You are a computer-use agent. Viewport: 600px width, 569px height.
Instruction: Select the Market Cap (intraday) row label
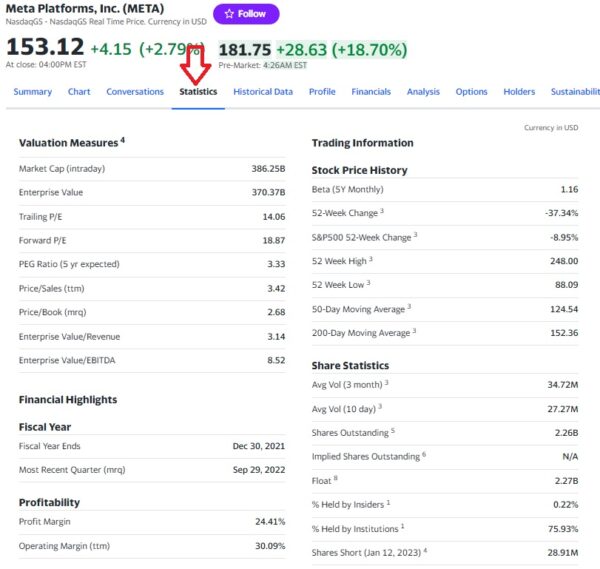62,168
